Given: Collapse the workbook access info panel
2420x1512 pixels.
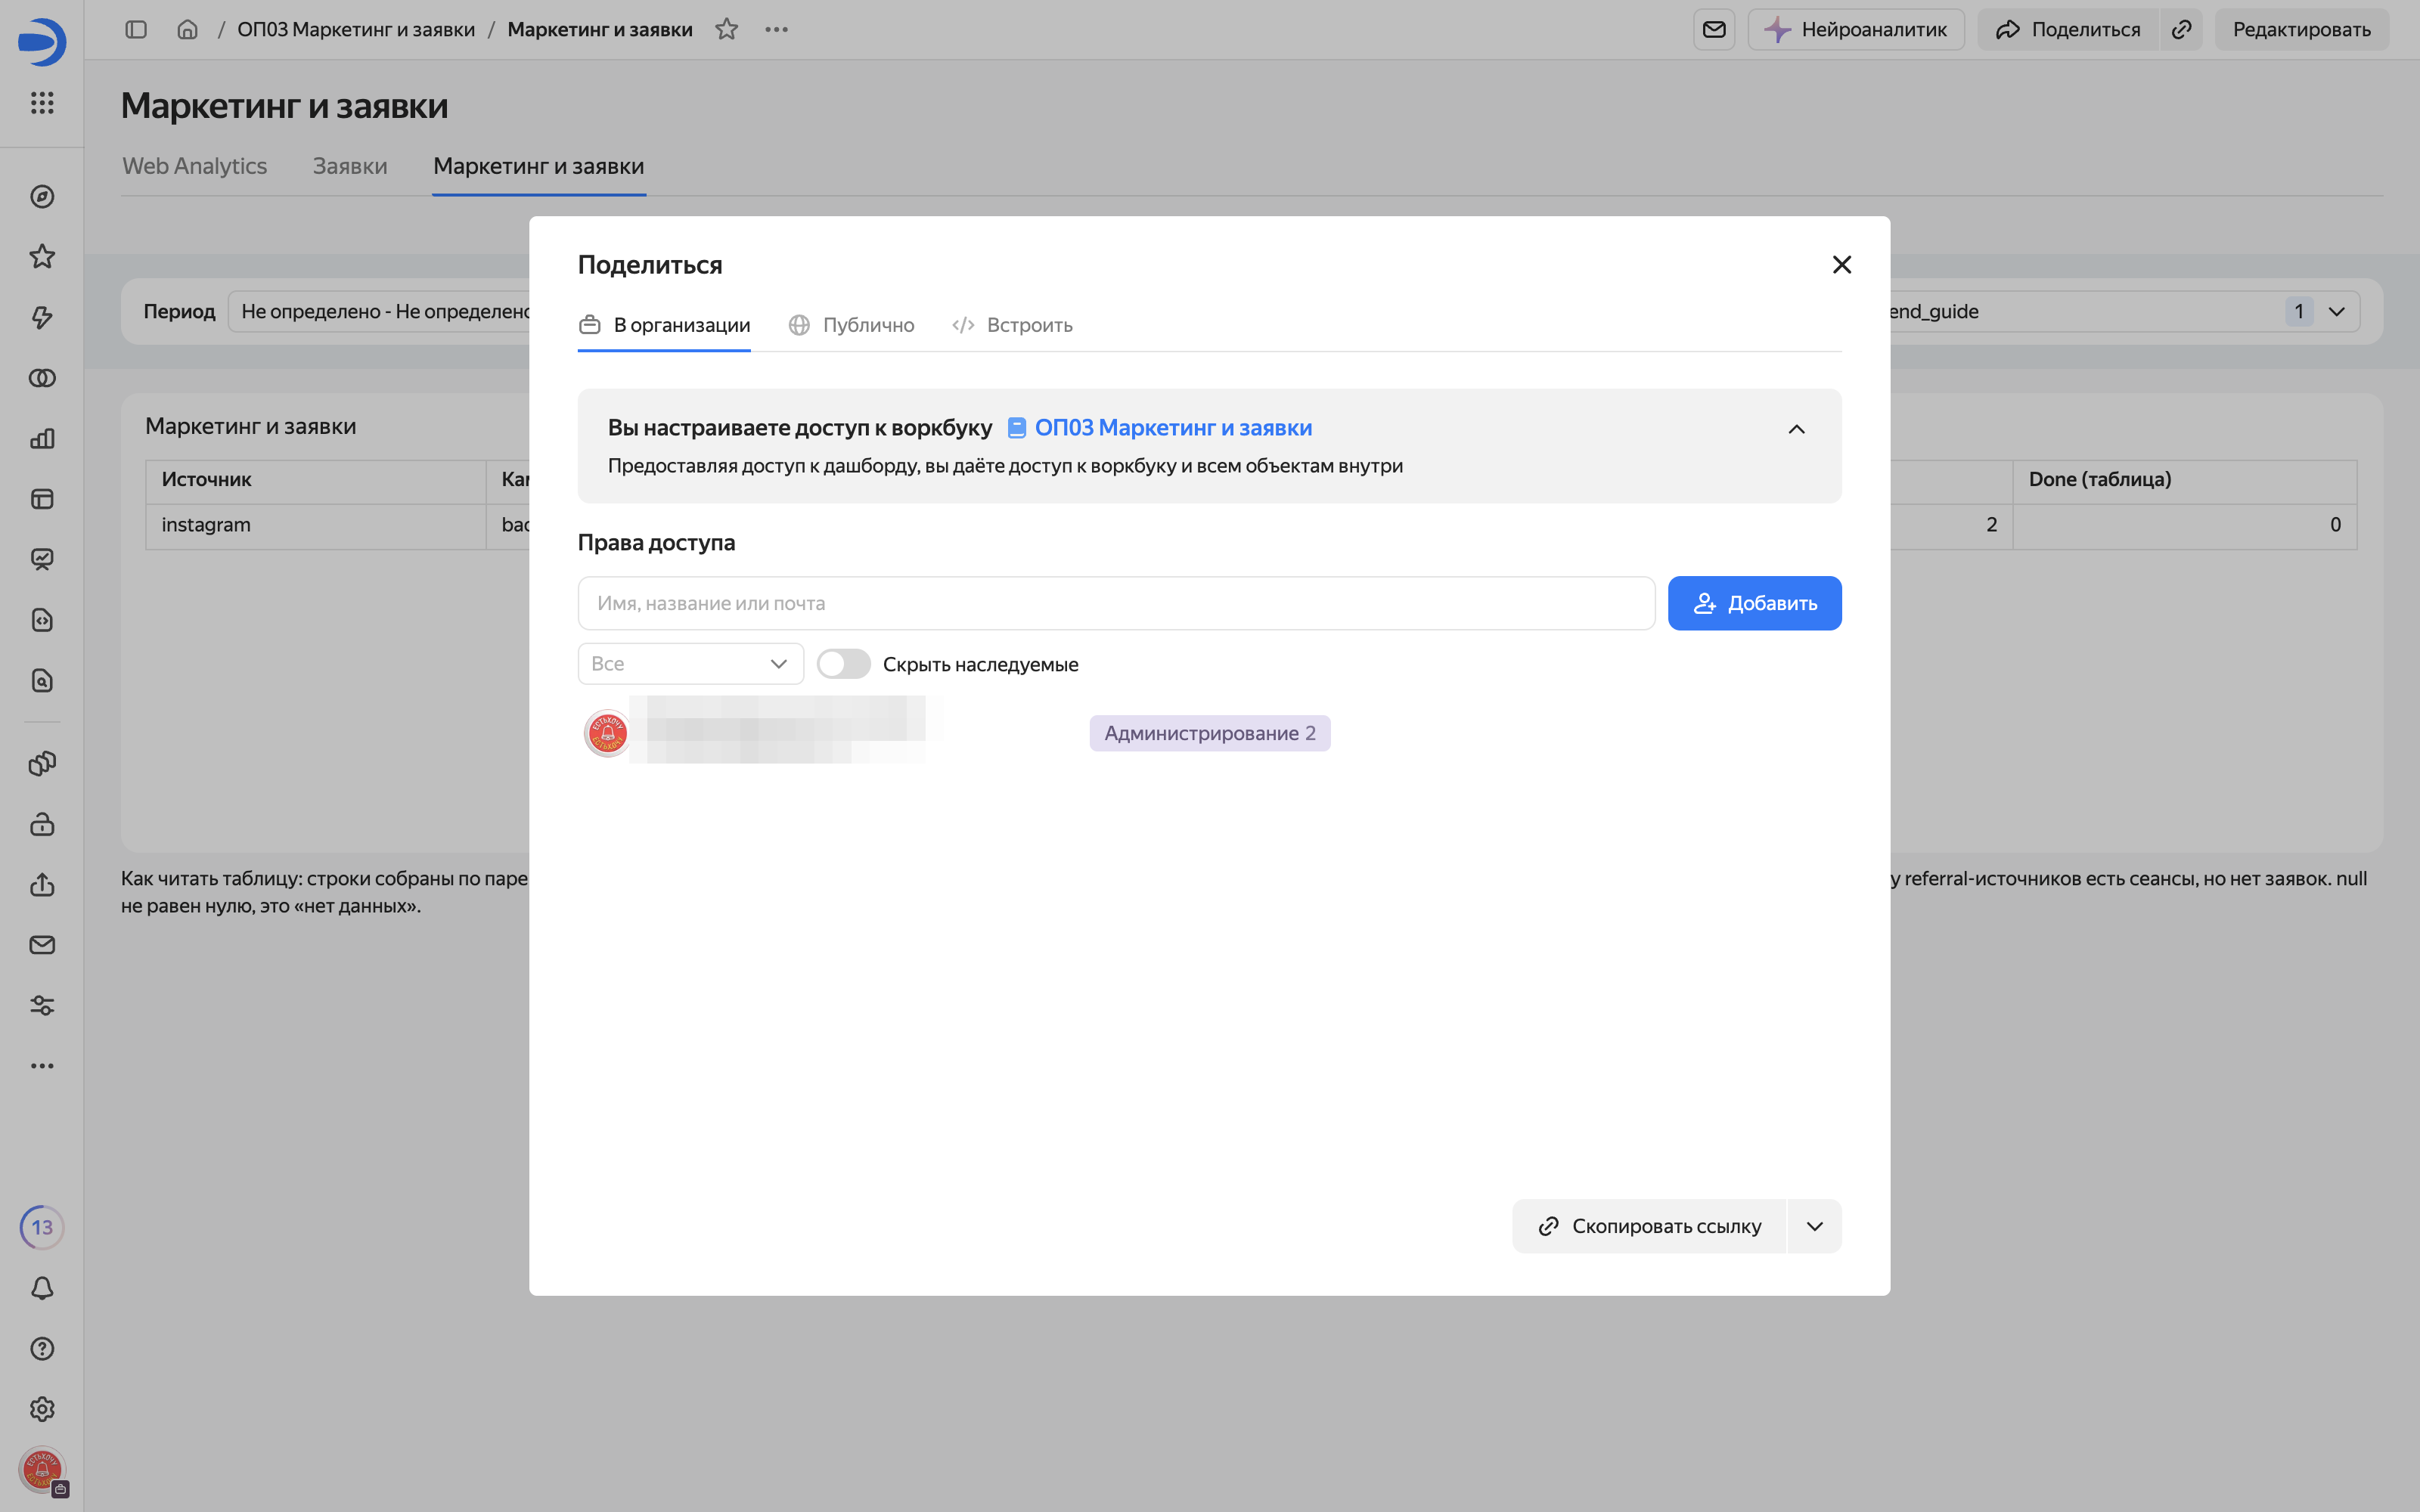Looking at the screenshot, I should coord(1797,429).
